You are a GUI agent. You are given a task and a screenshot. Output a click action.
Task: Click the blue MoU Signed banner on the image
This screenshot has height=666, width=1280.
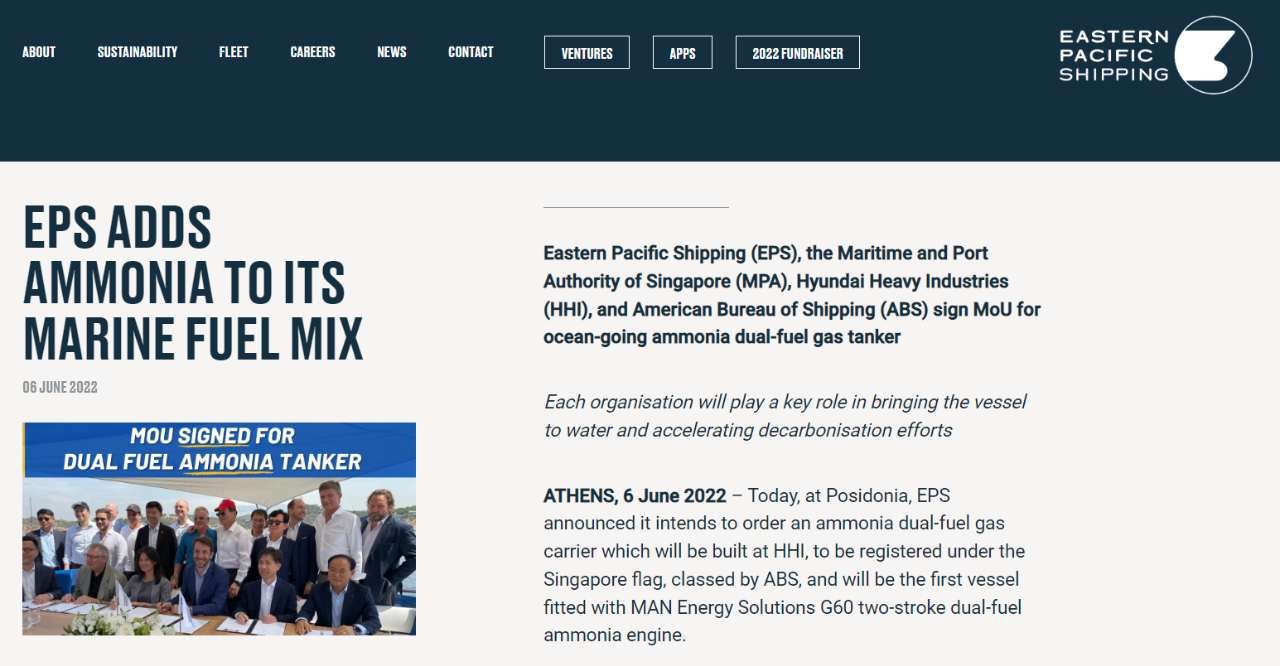(x=219, y=450)
